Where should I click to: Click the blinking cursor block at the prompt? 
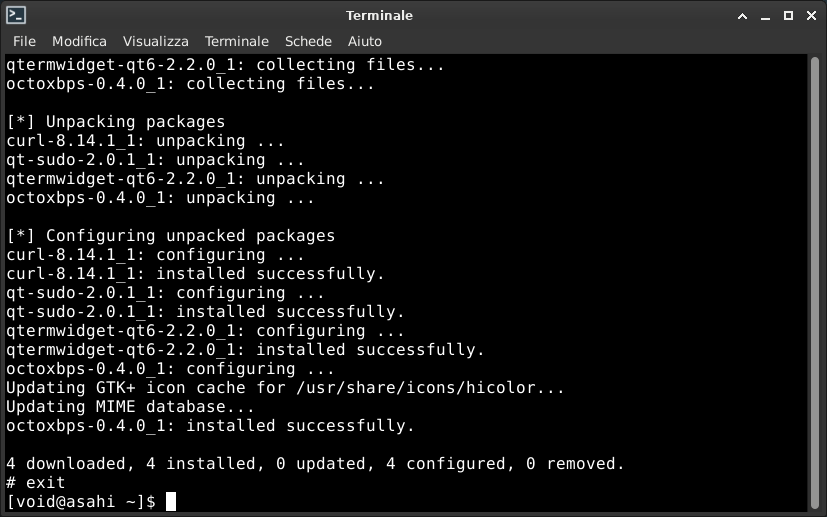pos(171,501)
